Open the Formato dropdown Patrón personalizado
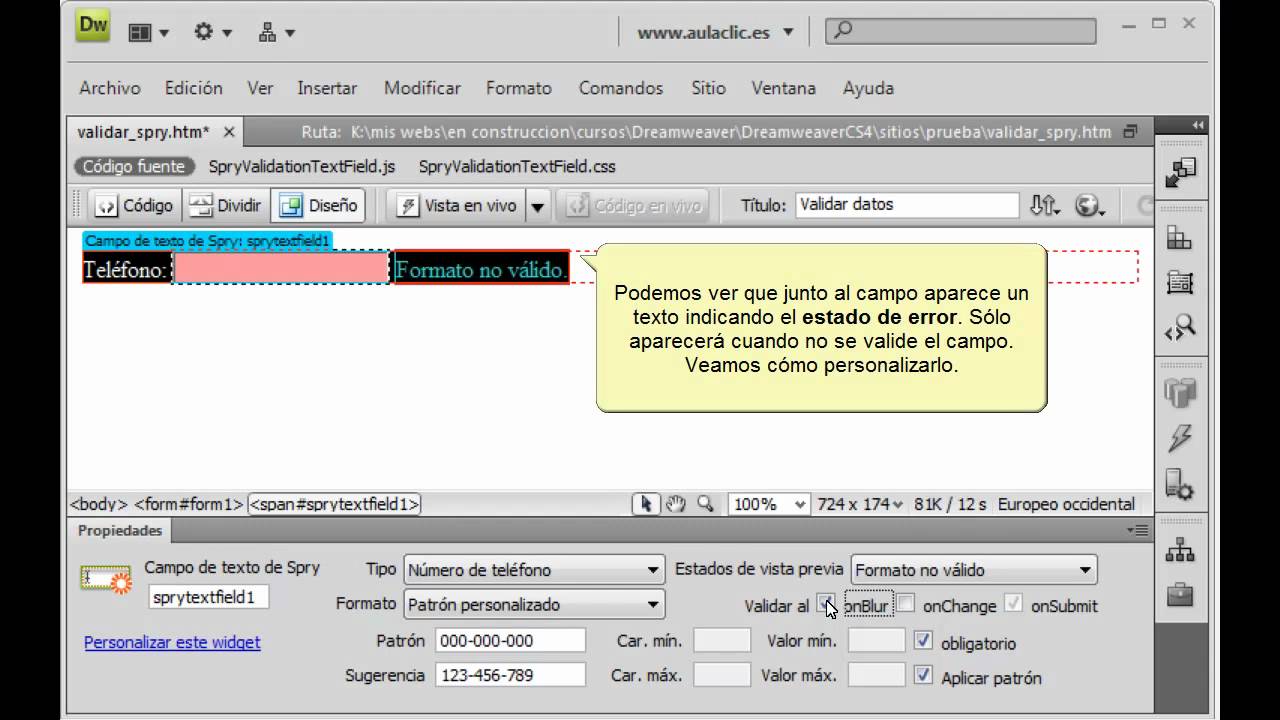The width and height of the screenshot is (1280, 720). pos(534,604)
